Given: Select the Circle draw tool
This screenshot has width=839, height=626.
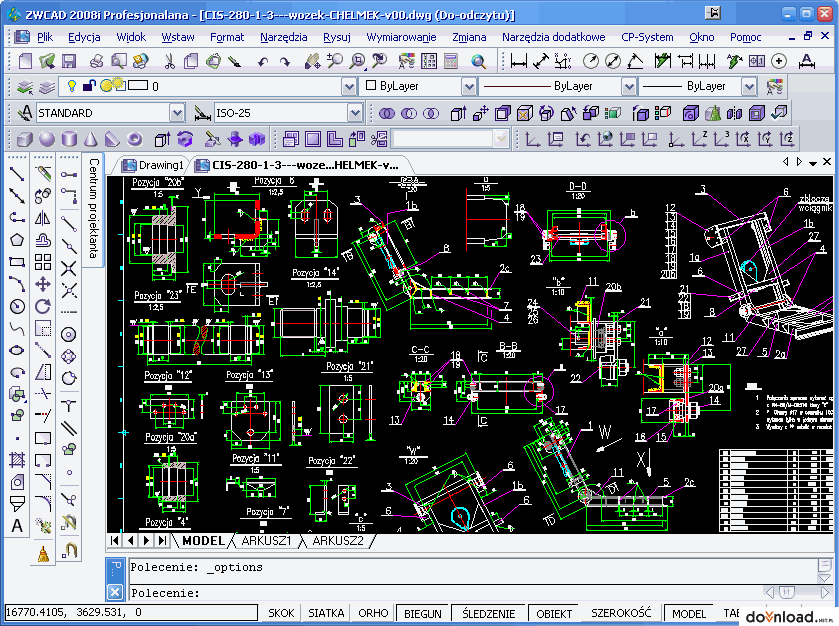Looking at the screenshot, I should click(17, 306).
